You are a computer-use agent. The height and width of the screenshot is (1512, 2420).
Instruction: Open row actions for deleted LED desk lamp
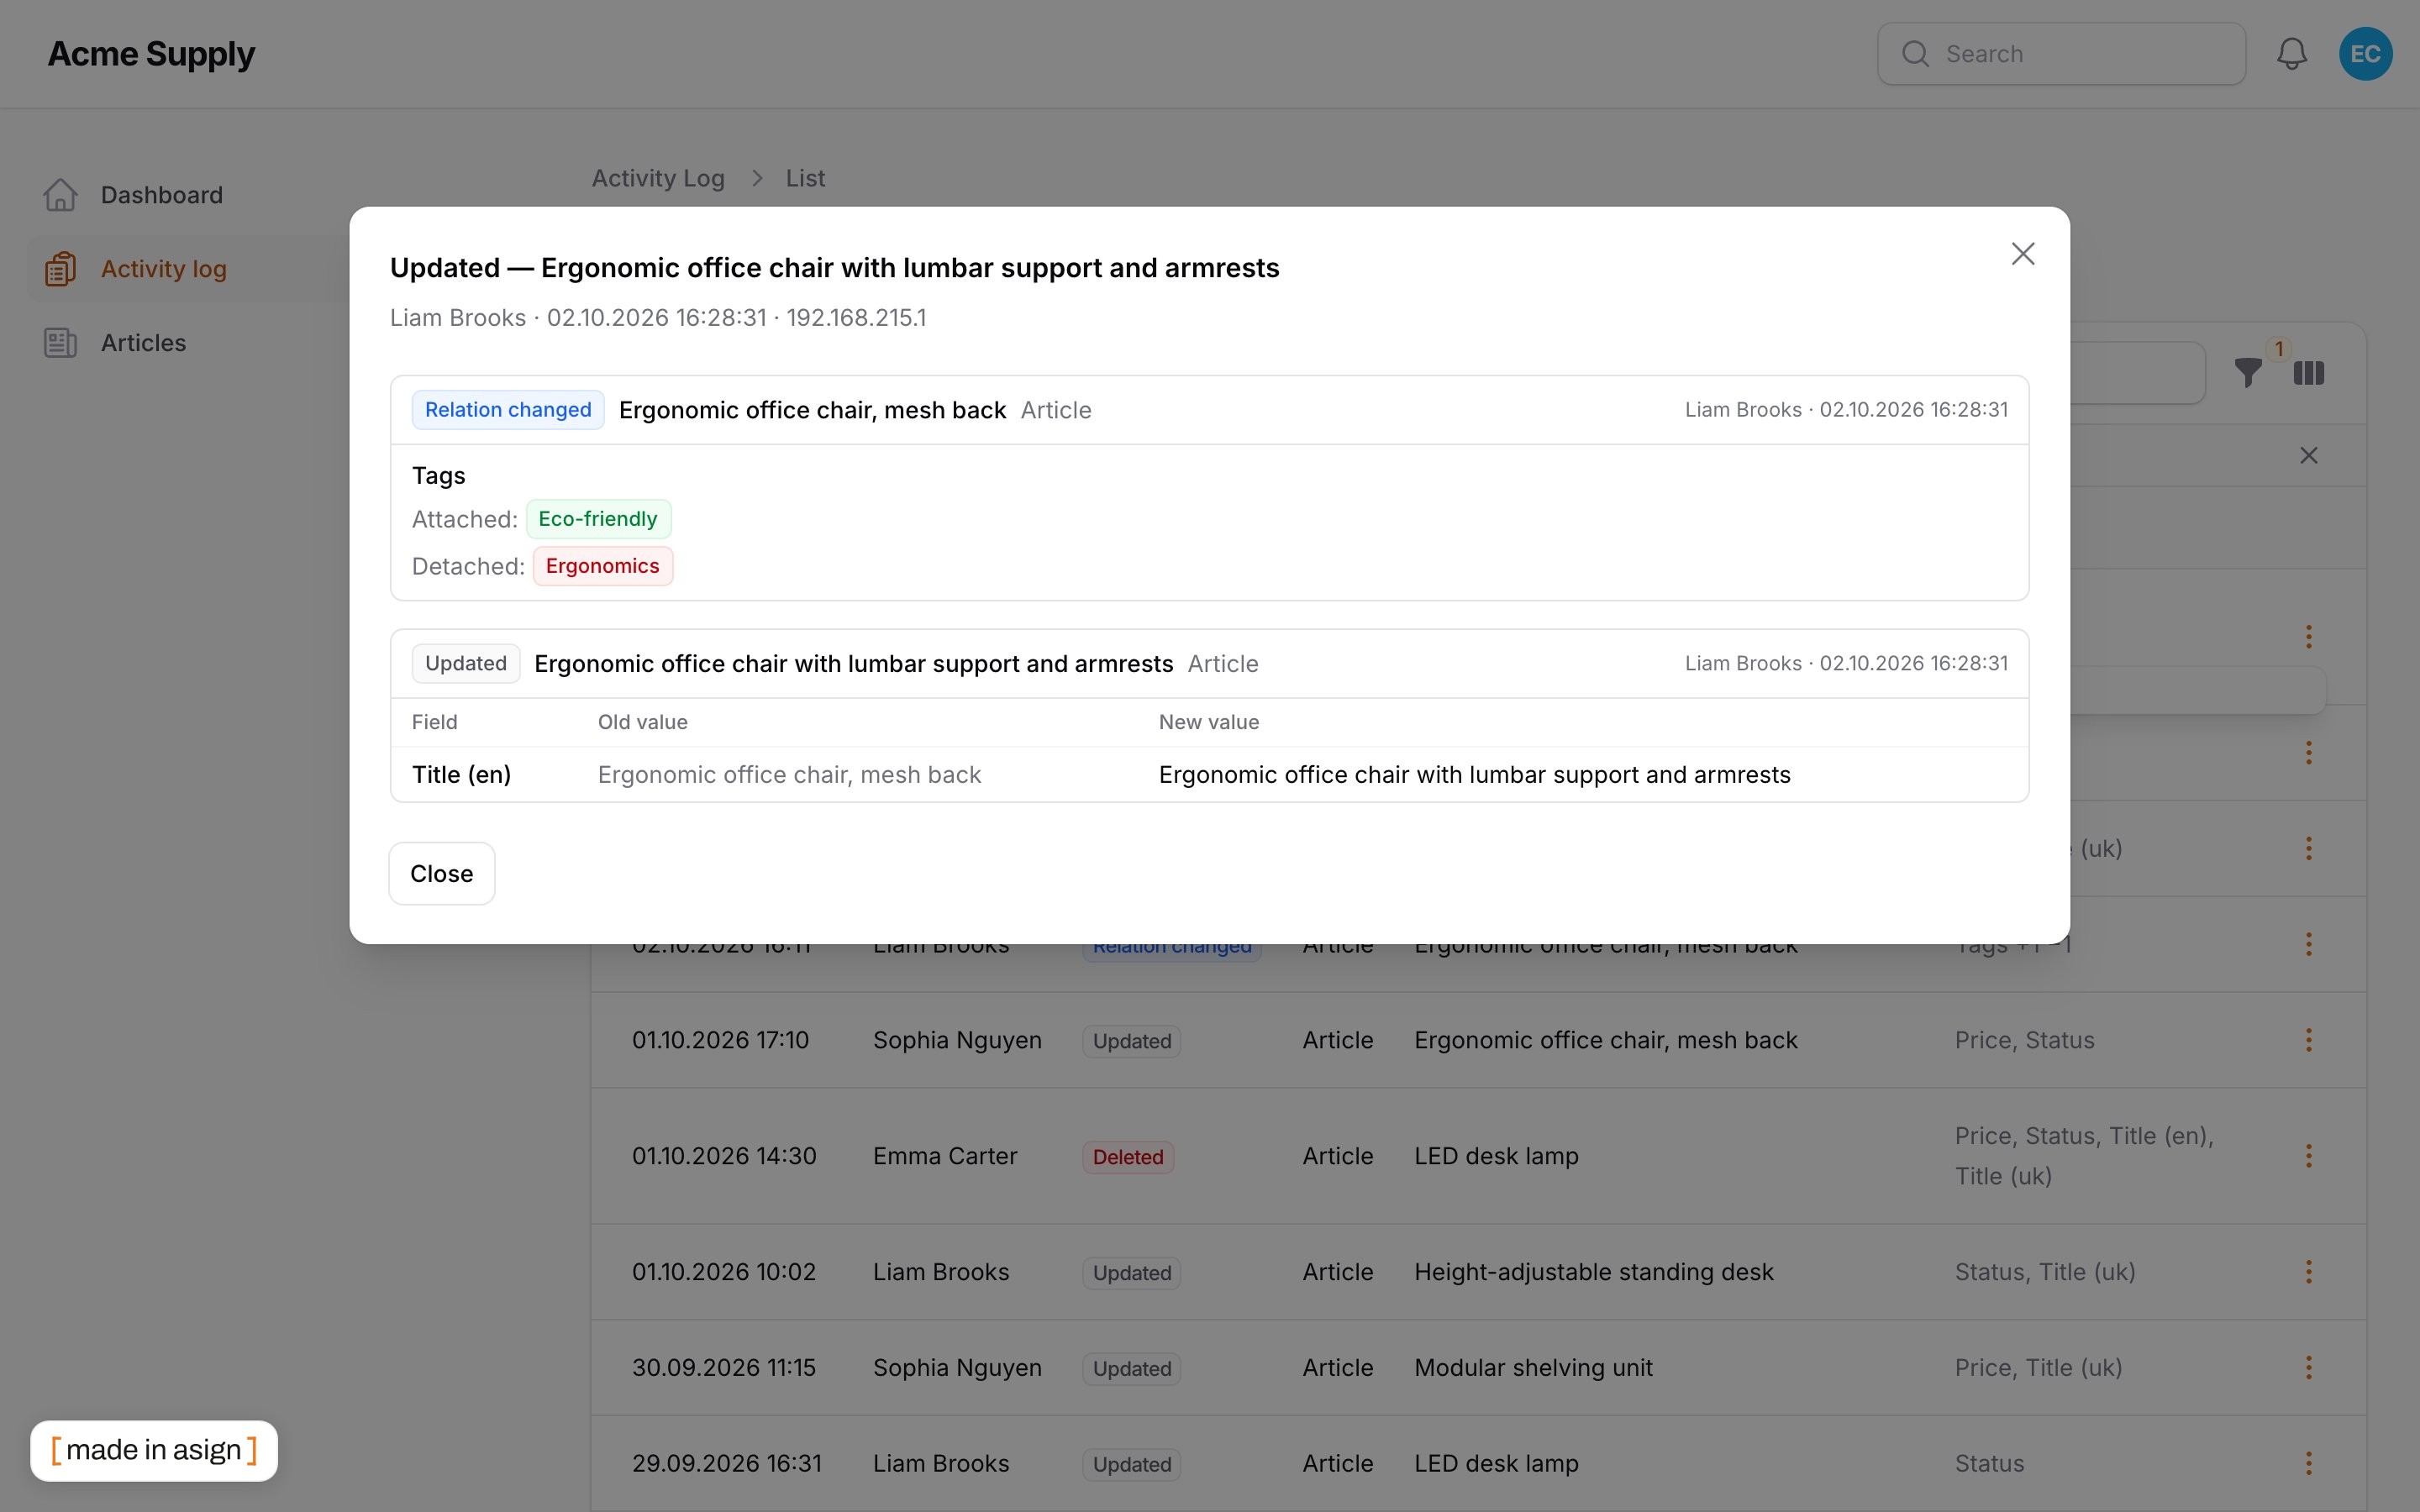click(x=2308, y=1156)
